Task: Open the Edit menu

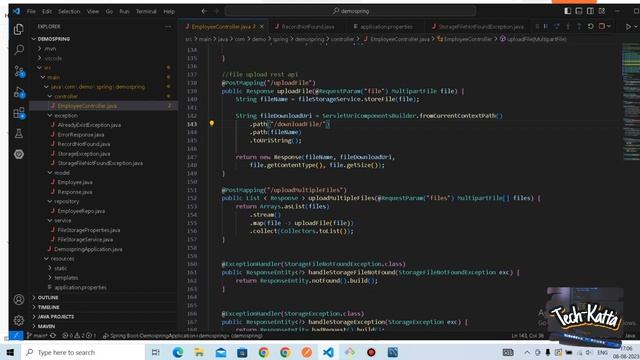Action: (47, 11)
